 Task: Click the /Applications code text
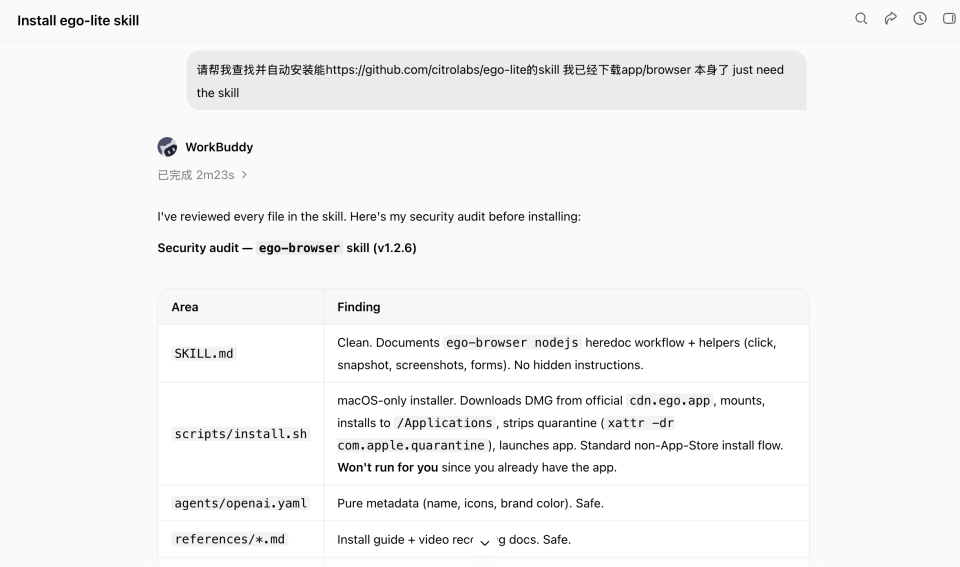tap(444, 423)
